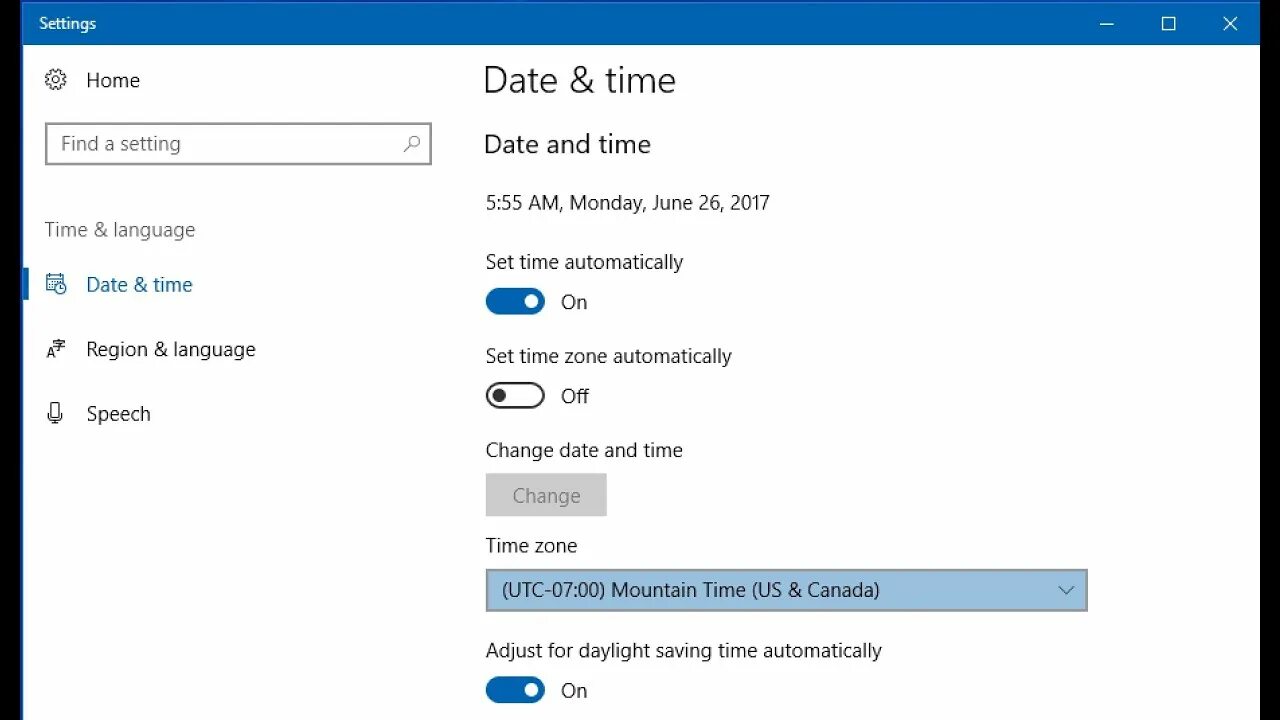Screen dimensions: 1280x720
Task: Click the Home gear icon
Action: click(56, 80)
